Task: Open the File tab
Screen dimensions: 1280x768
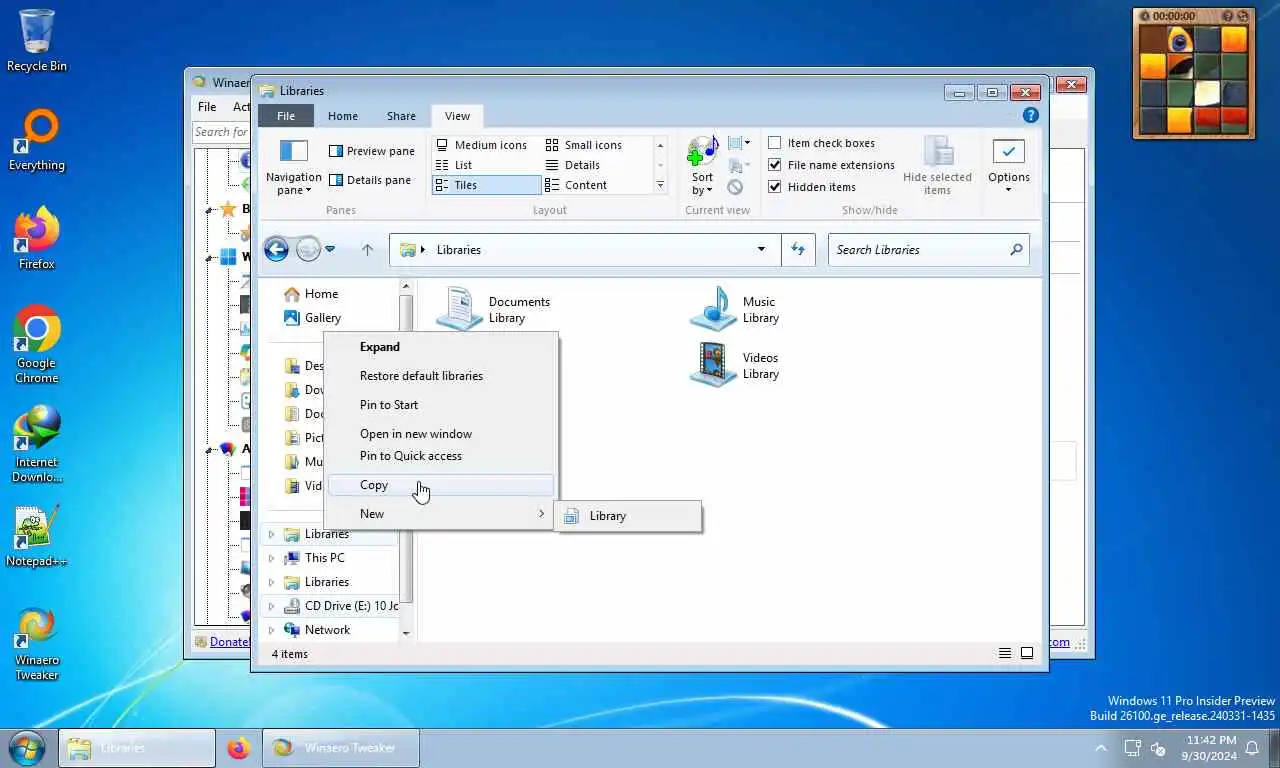Action: 286,116
